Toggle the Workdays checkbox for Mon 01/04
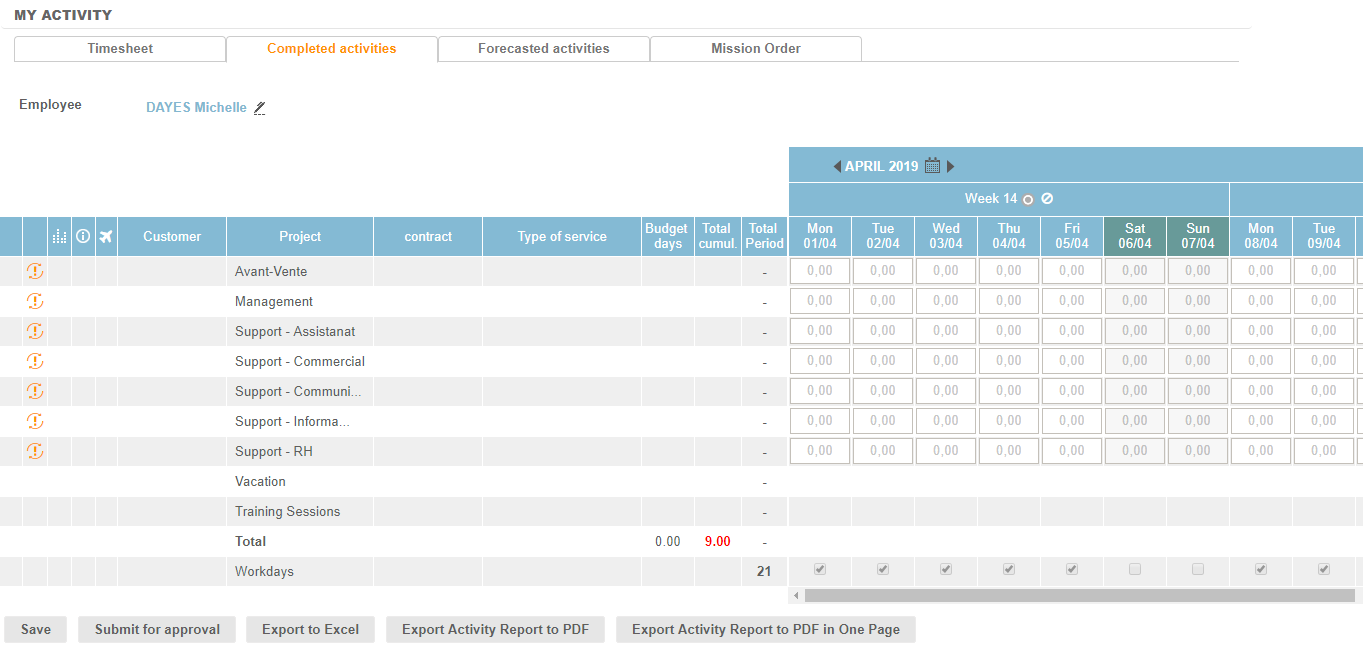Viewport: 1363px width, 654px height. pos(820,570)
